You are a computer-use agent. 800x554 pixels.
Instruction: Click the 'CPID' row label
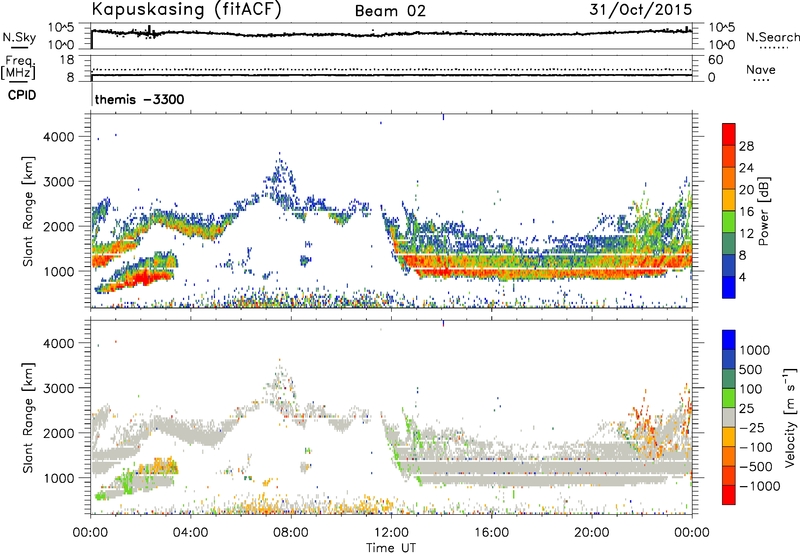coord(21,95)
